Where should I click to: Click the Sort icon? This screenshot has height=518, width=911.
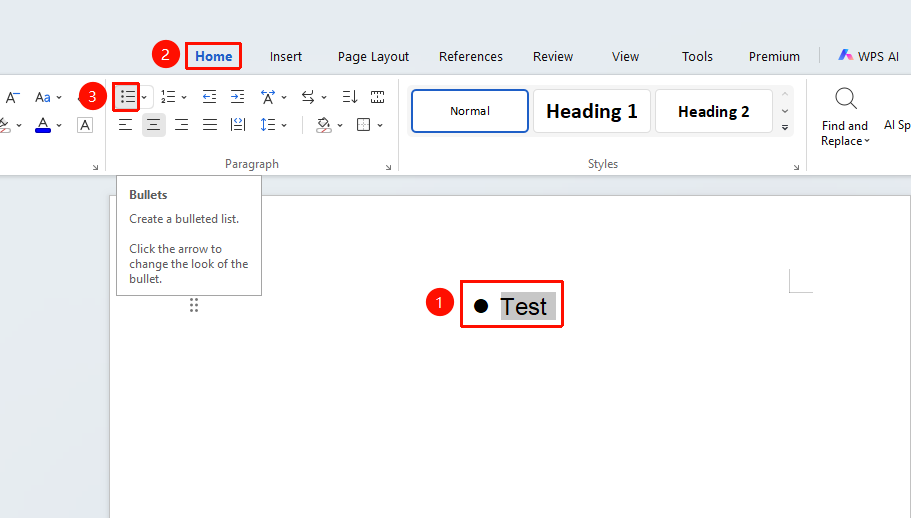[x=350, y=97]
